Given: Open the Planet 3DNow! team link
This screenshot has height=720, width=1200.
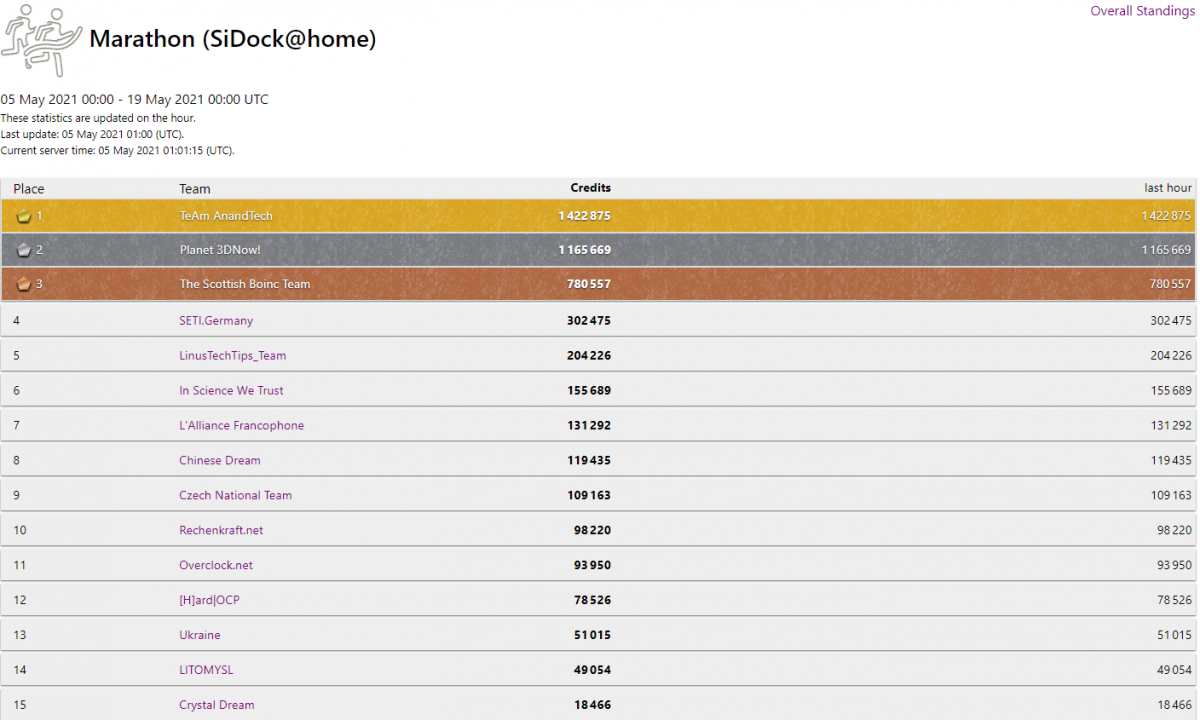Looking at the screenshot, I should pyautogui.click(x=220, y=250).
